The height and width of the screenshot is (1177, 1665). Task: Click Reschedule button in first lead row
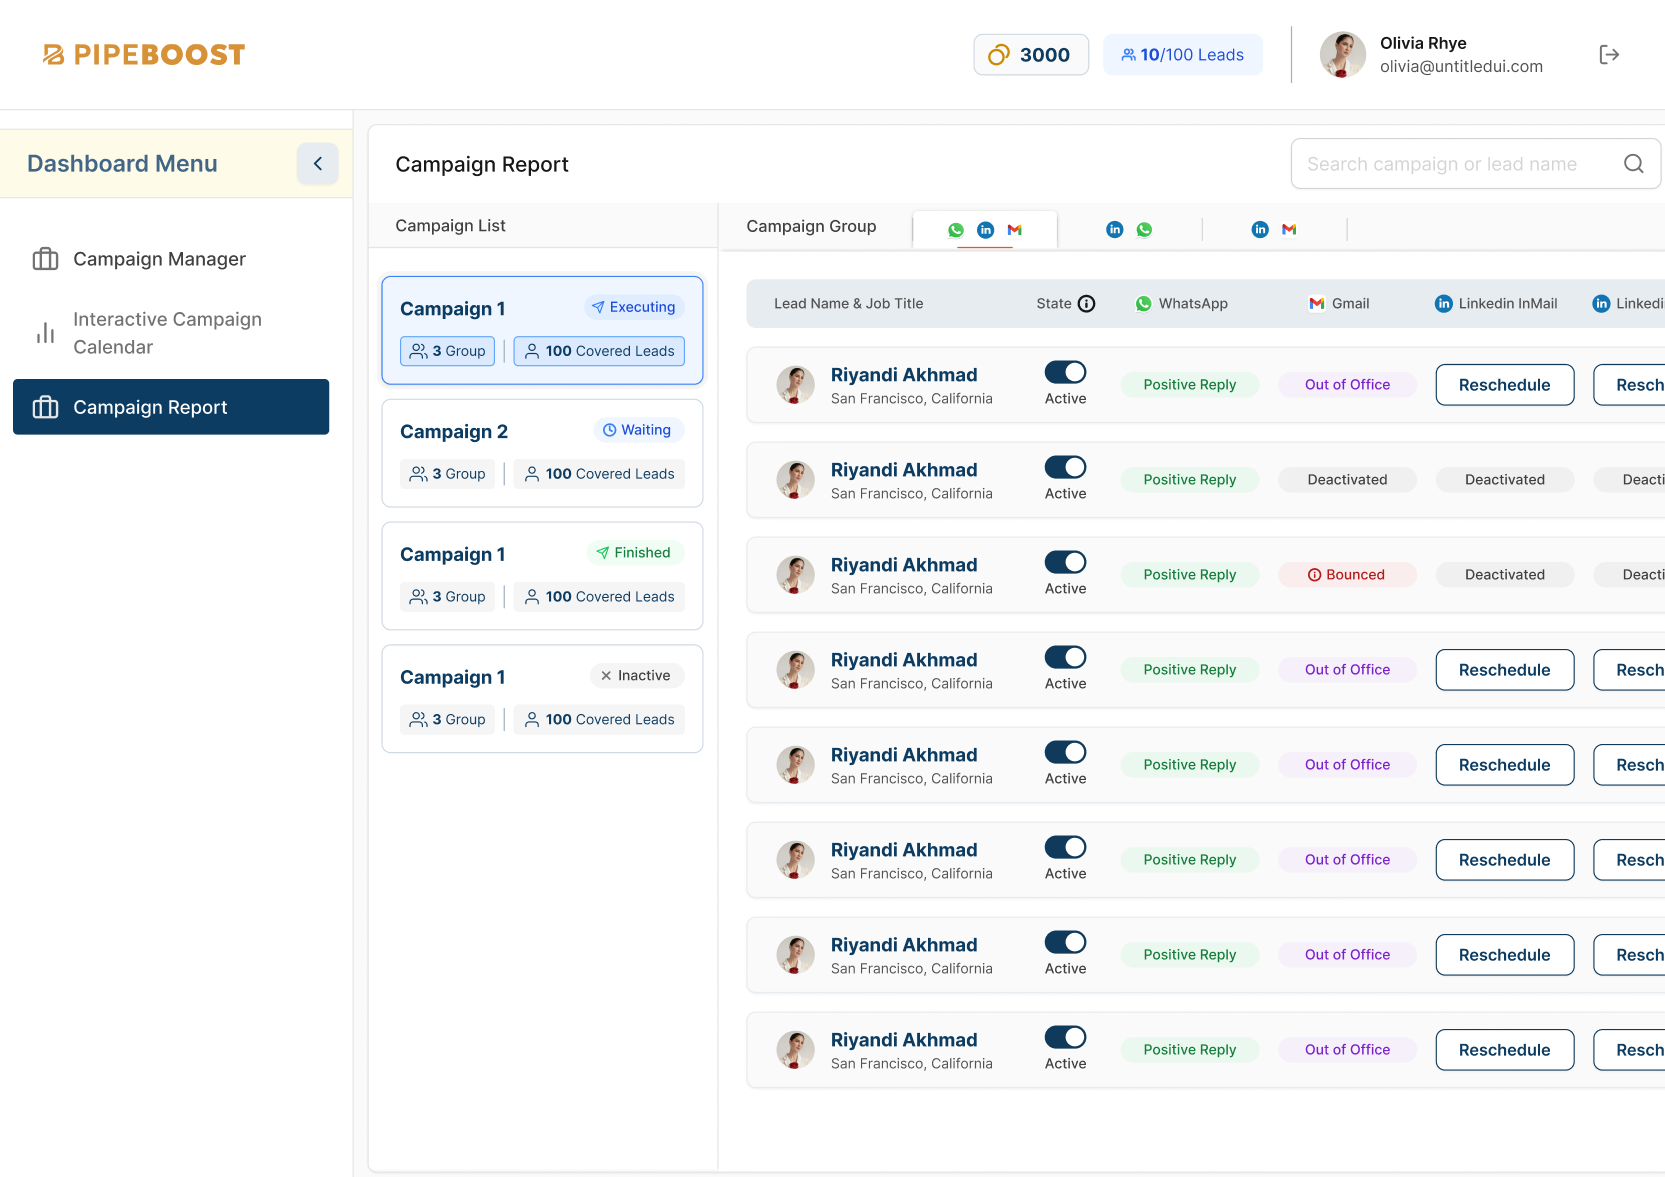coord(1505,385)
